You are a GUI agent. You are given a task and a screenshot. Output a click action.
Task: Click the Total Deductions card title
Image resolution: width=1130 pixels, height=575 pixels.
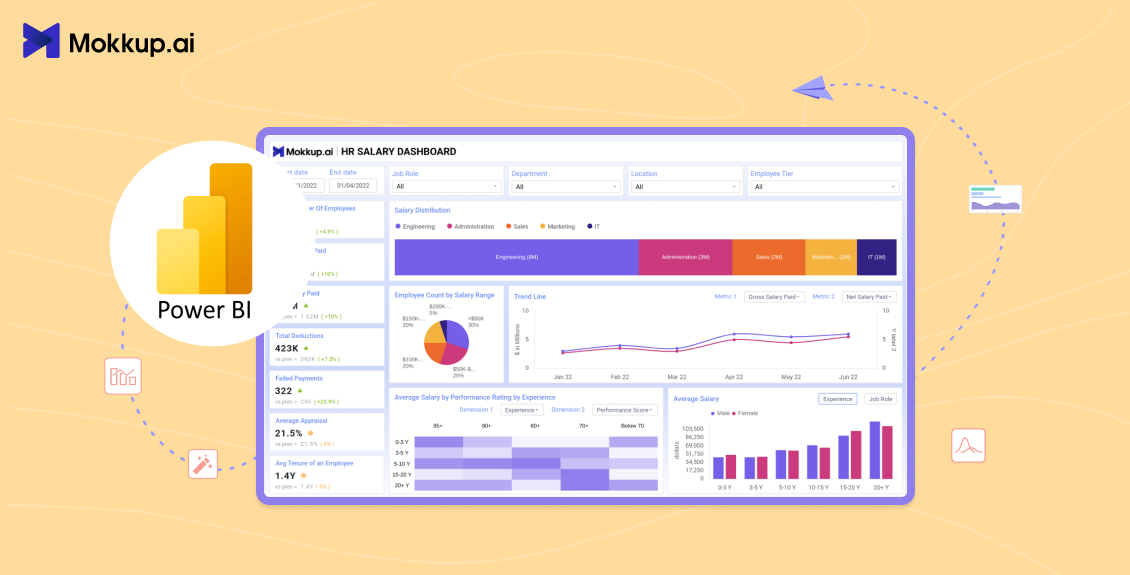click(299, 336)
